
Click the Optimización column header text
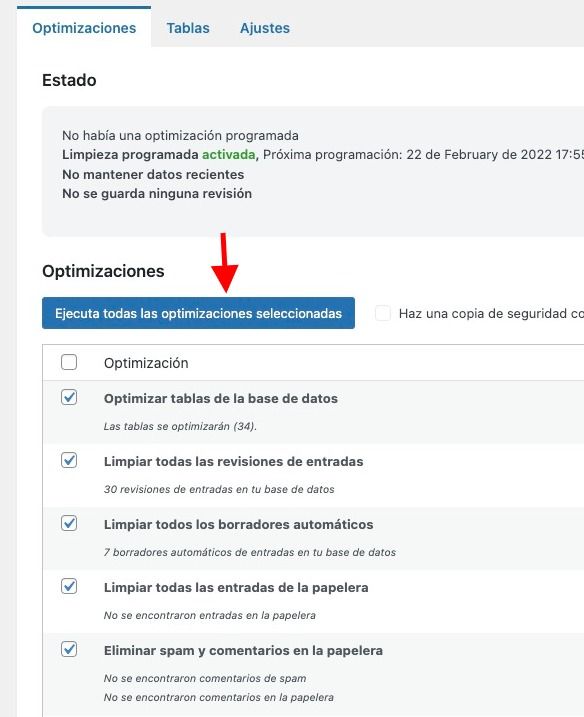pyautogui.click(x=146, y=363)
